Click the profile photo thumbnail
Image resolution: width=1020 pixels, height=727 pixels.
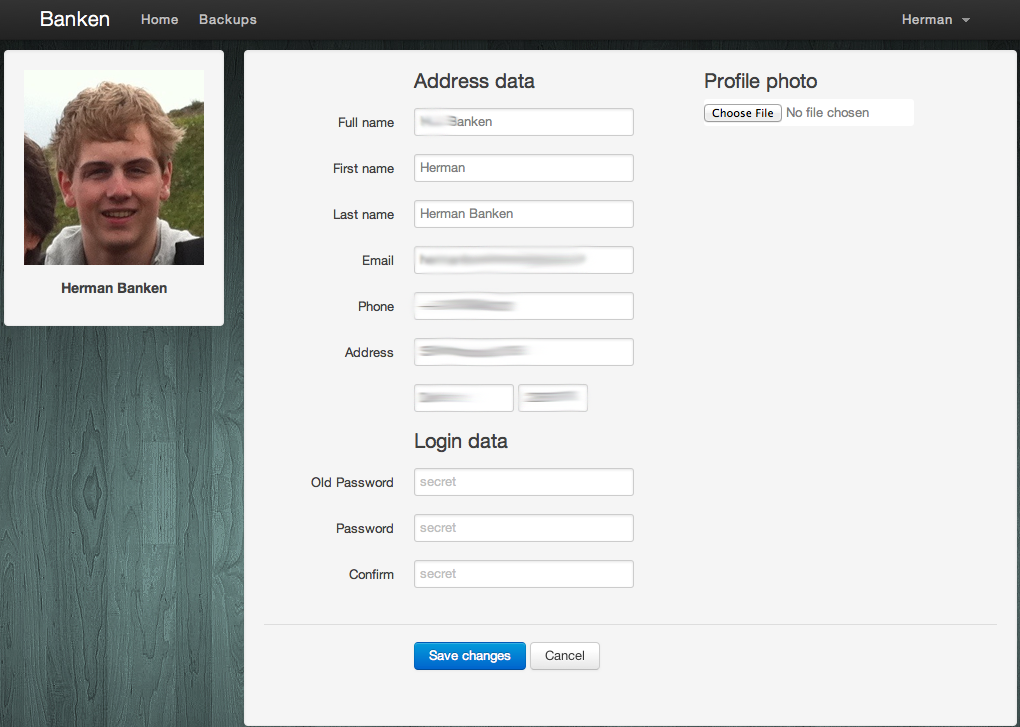pyautogui.click(x=114, y=167)
